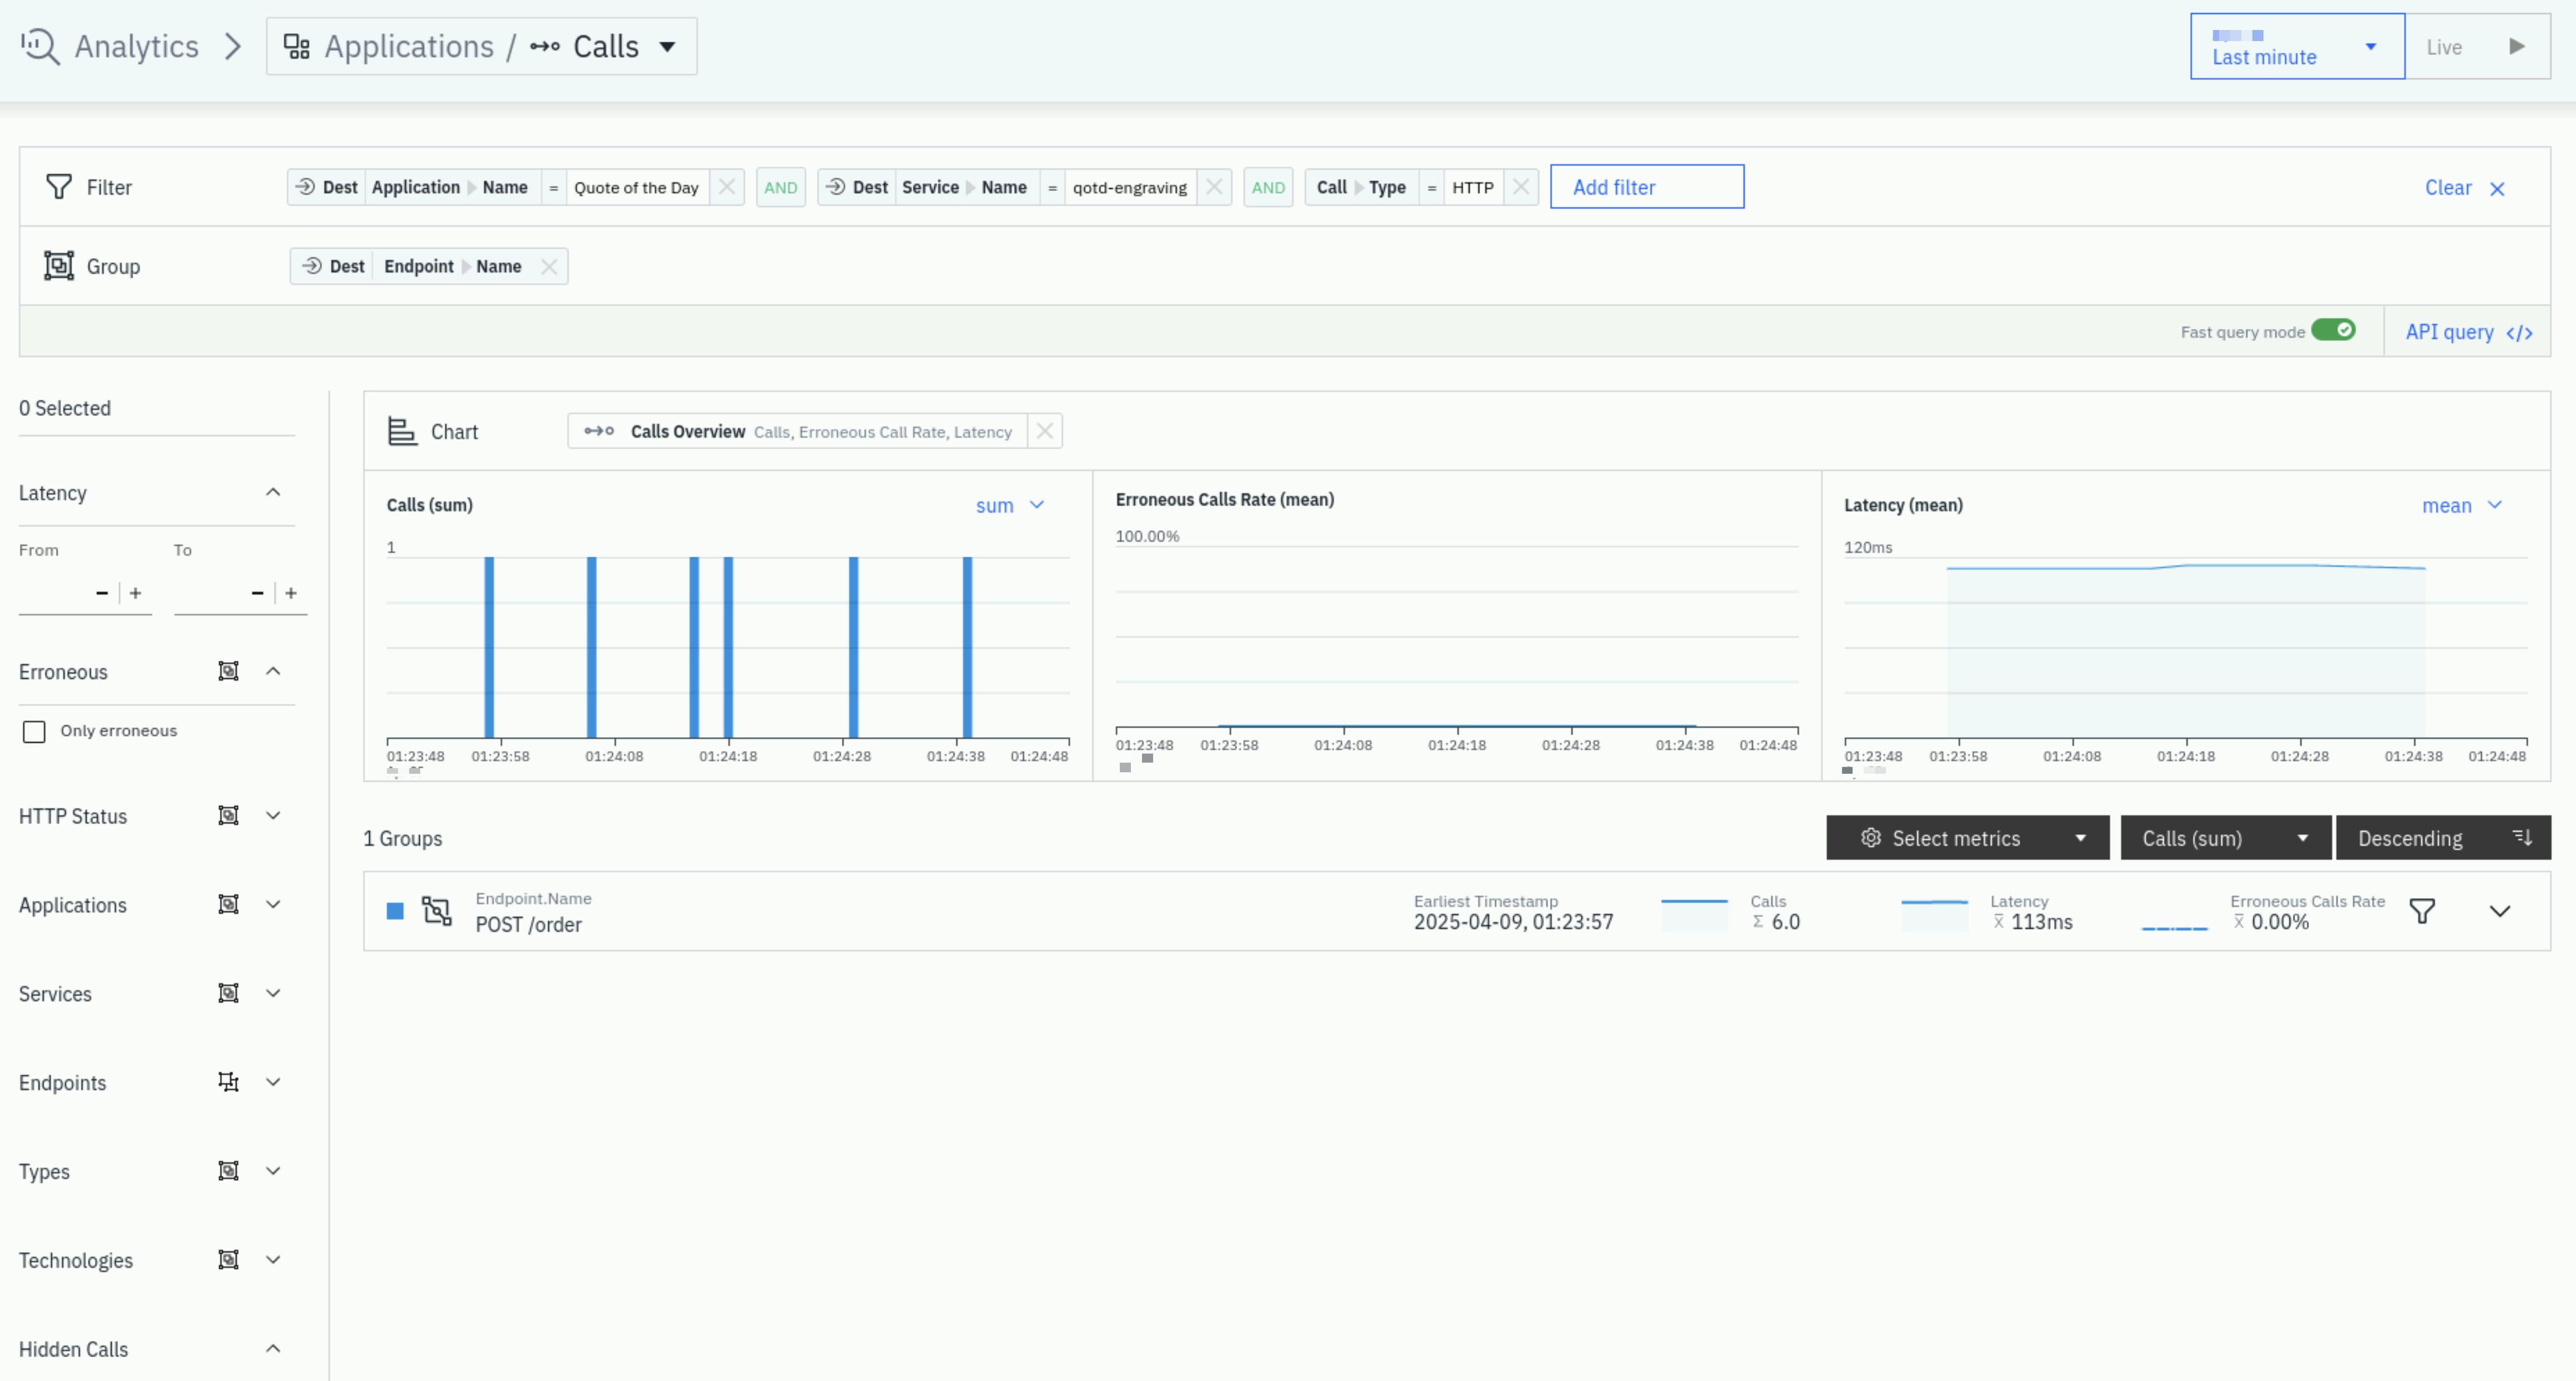Click the Group icon in the filter bar
The height and width of the screenshot is (1381, 2576).
(x=59, y=266)
